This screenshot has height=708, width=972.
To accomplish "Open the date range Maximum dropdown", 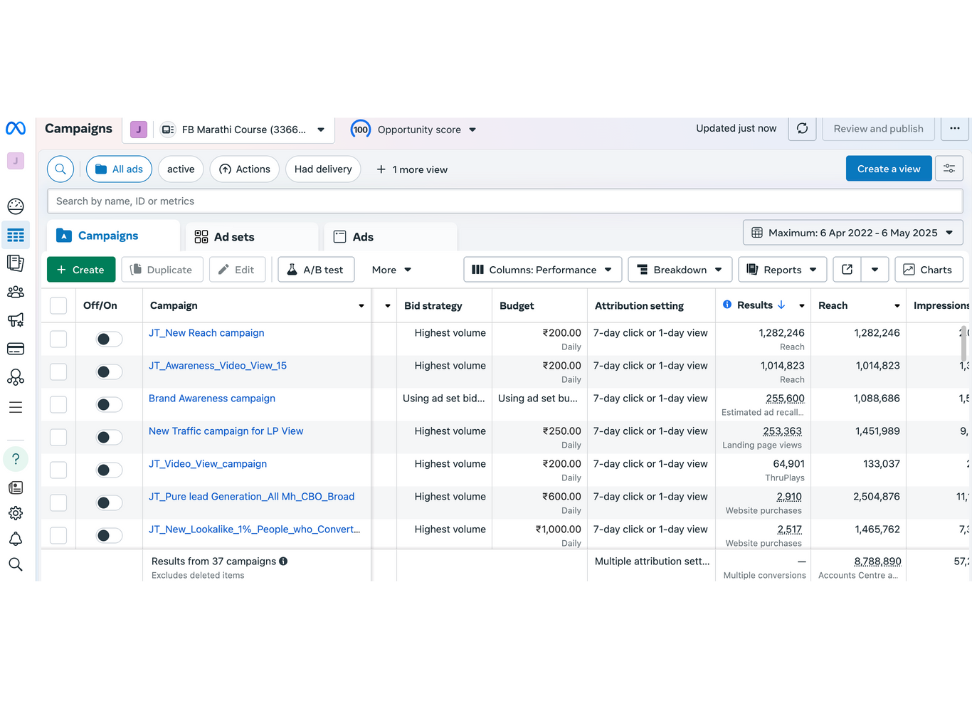I will tap(853, 233).
